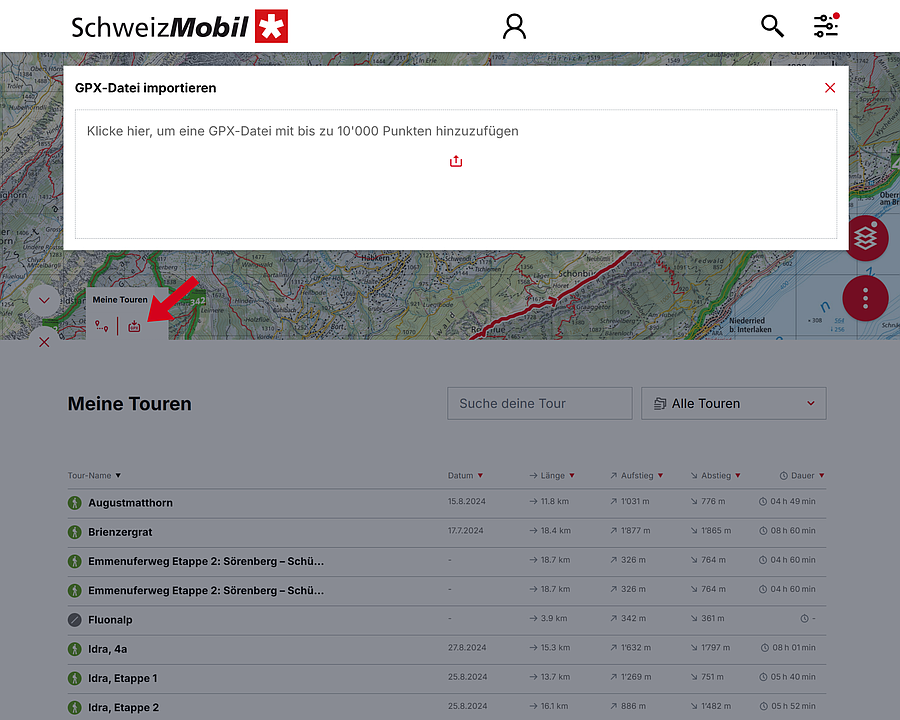Select the waypoint planning tool under Meine Touren
This screenshot has height=720, width=900.
pyautogui.click(x=101, y=325)
